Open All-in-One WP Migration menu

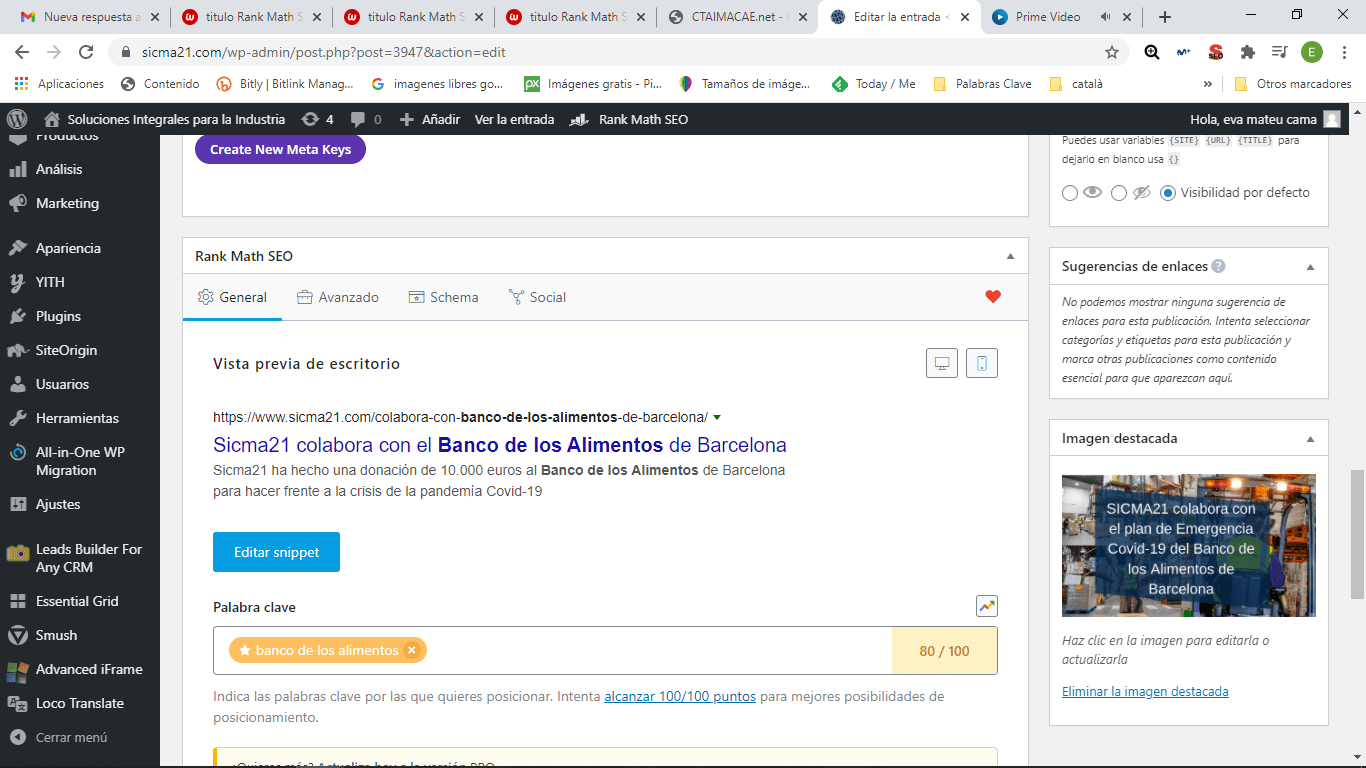click(x=80, y=461)
